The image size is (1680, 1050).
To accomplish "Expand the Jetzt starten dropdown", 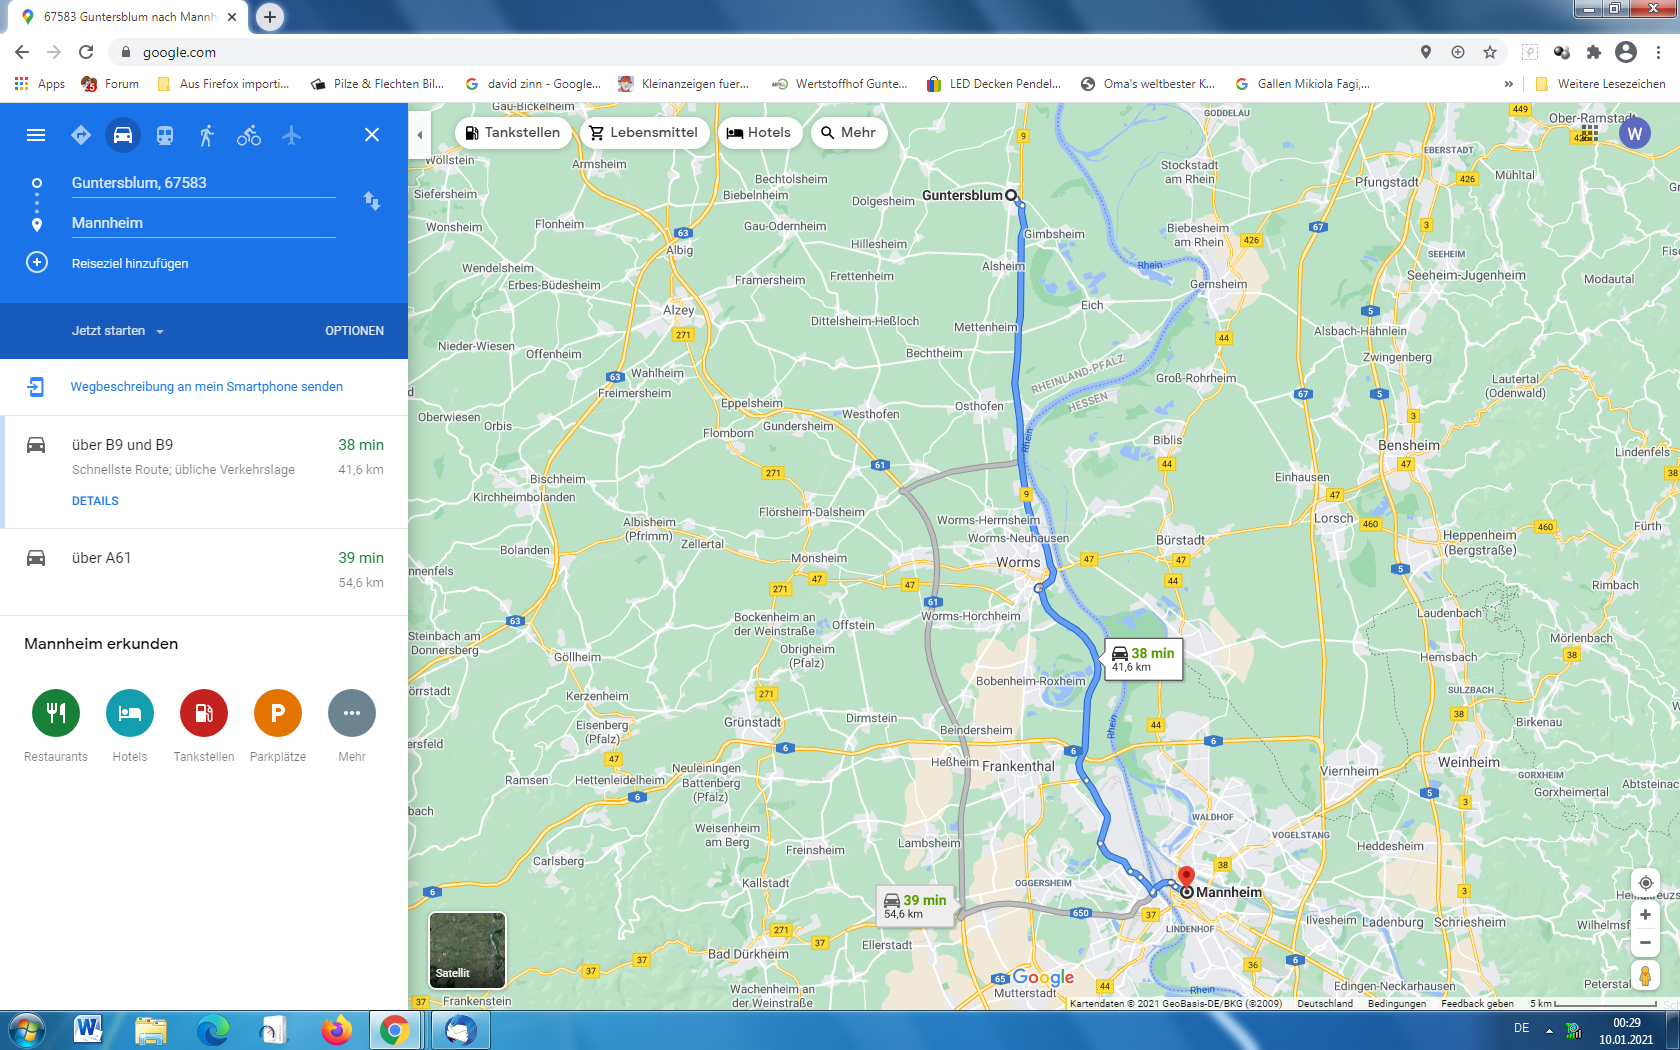I will pos(118,331).
